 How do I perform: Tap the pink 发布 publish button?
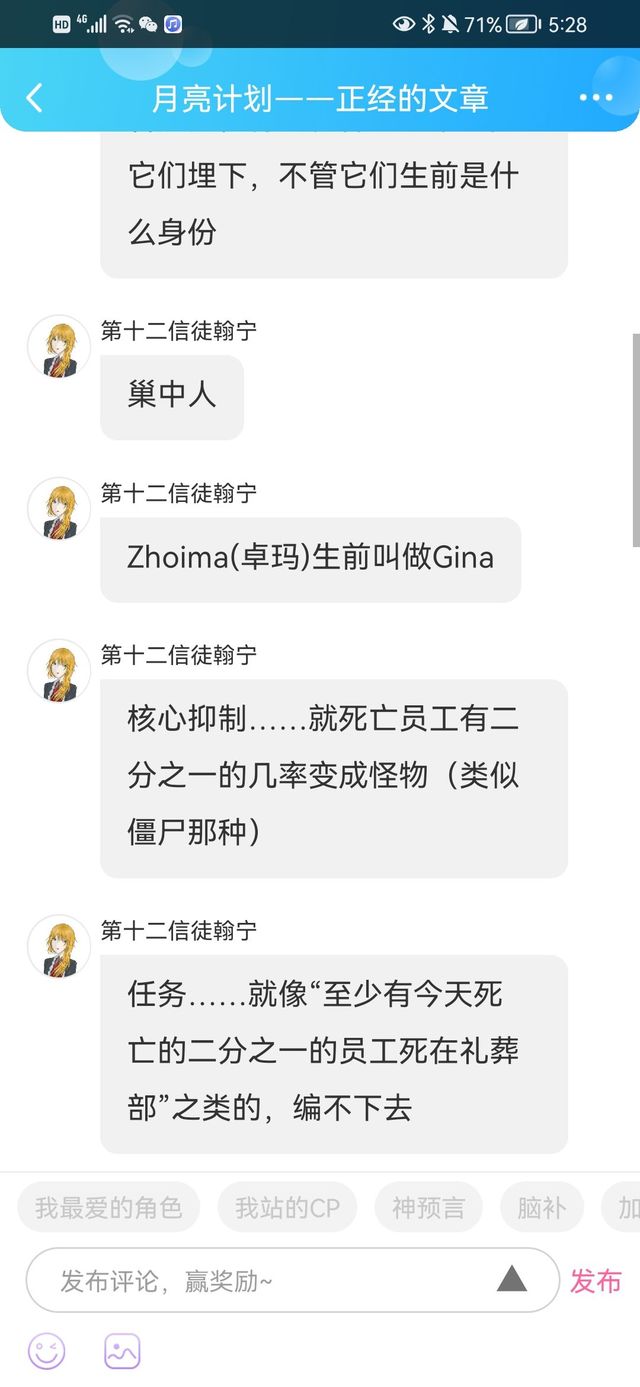[596, 1280]
